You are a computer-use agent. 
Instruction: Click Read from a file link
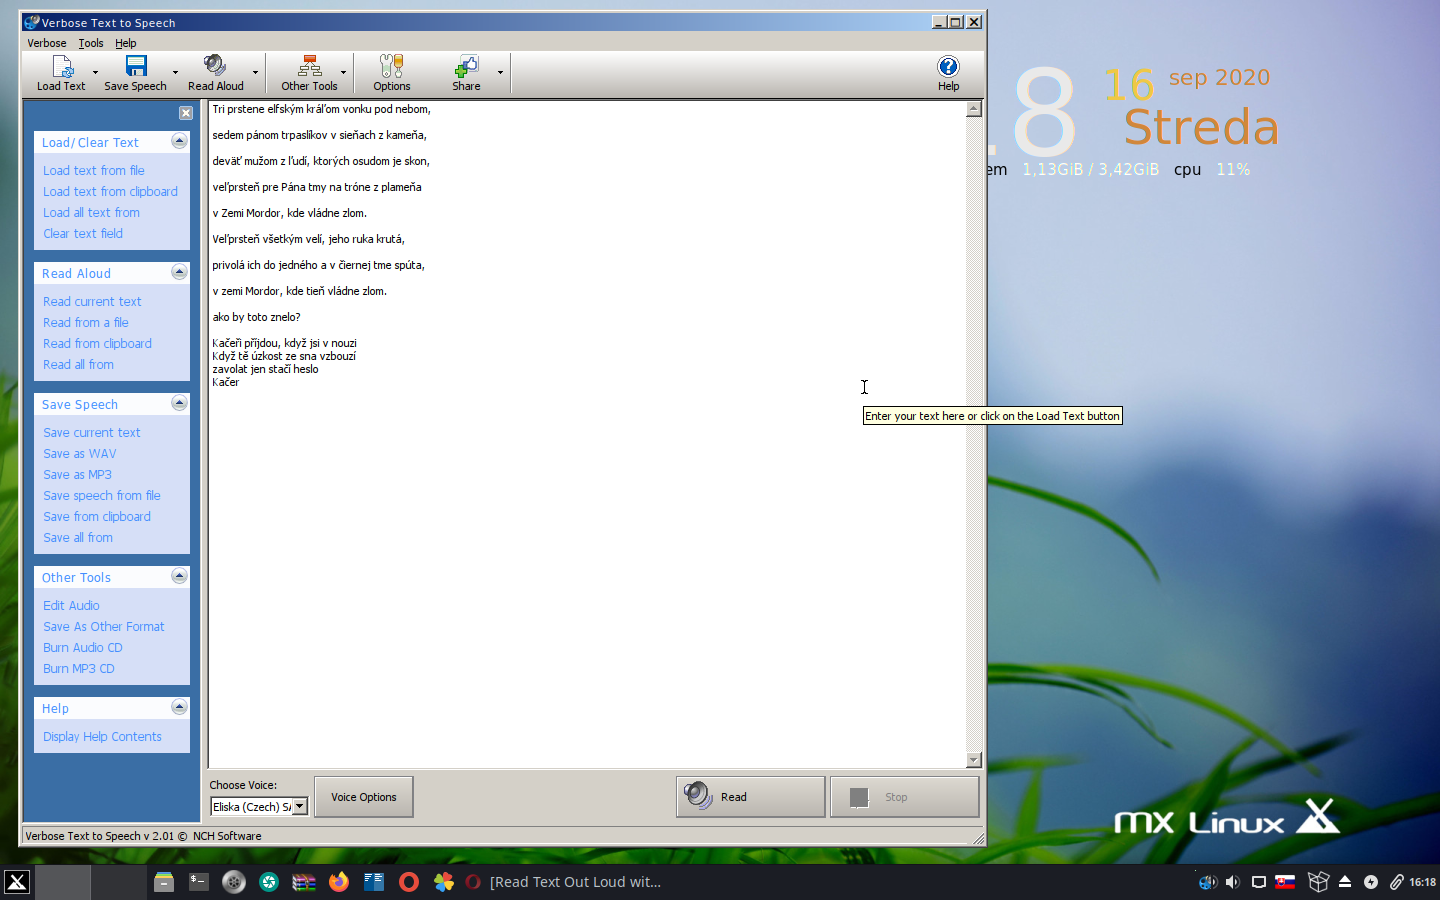pos(85,323)
